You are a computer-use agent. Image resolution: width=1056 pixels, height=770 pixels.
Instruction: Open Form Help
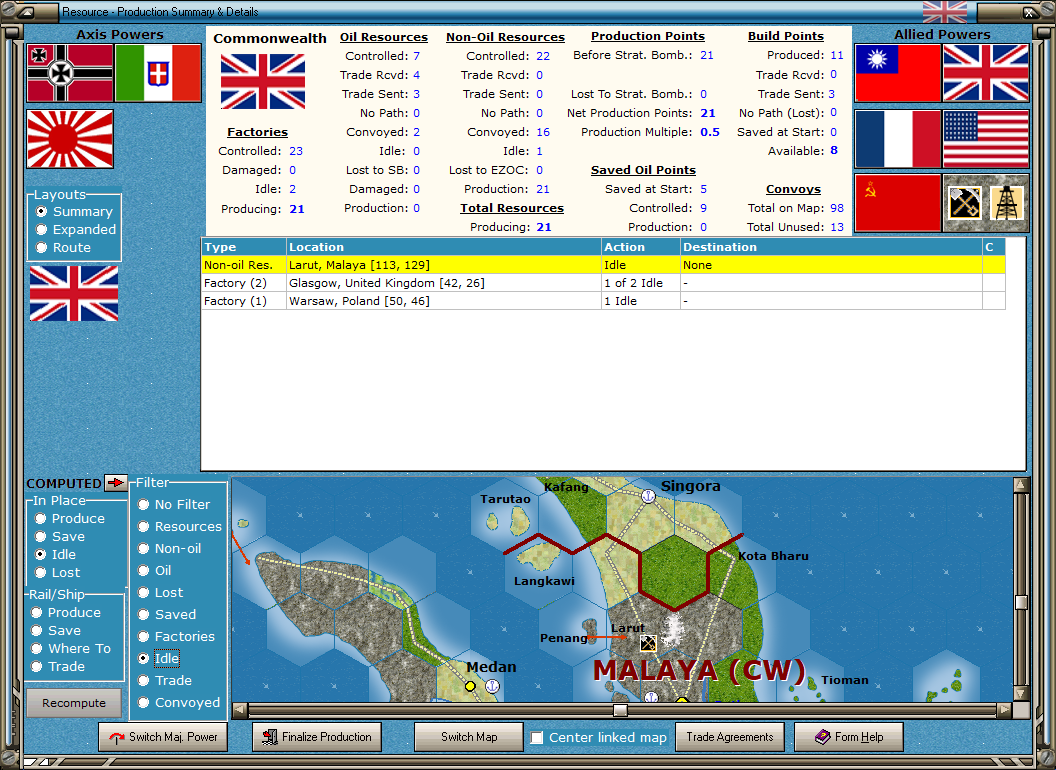pos(849,737)
